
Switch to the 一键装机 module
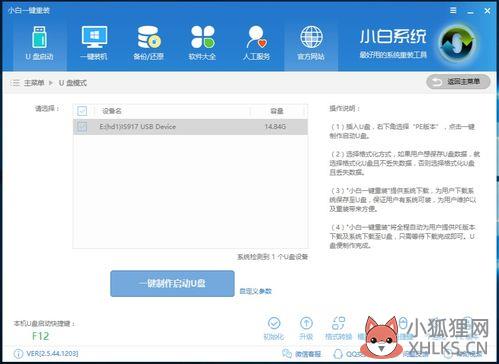click(x=94, y=43)
